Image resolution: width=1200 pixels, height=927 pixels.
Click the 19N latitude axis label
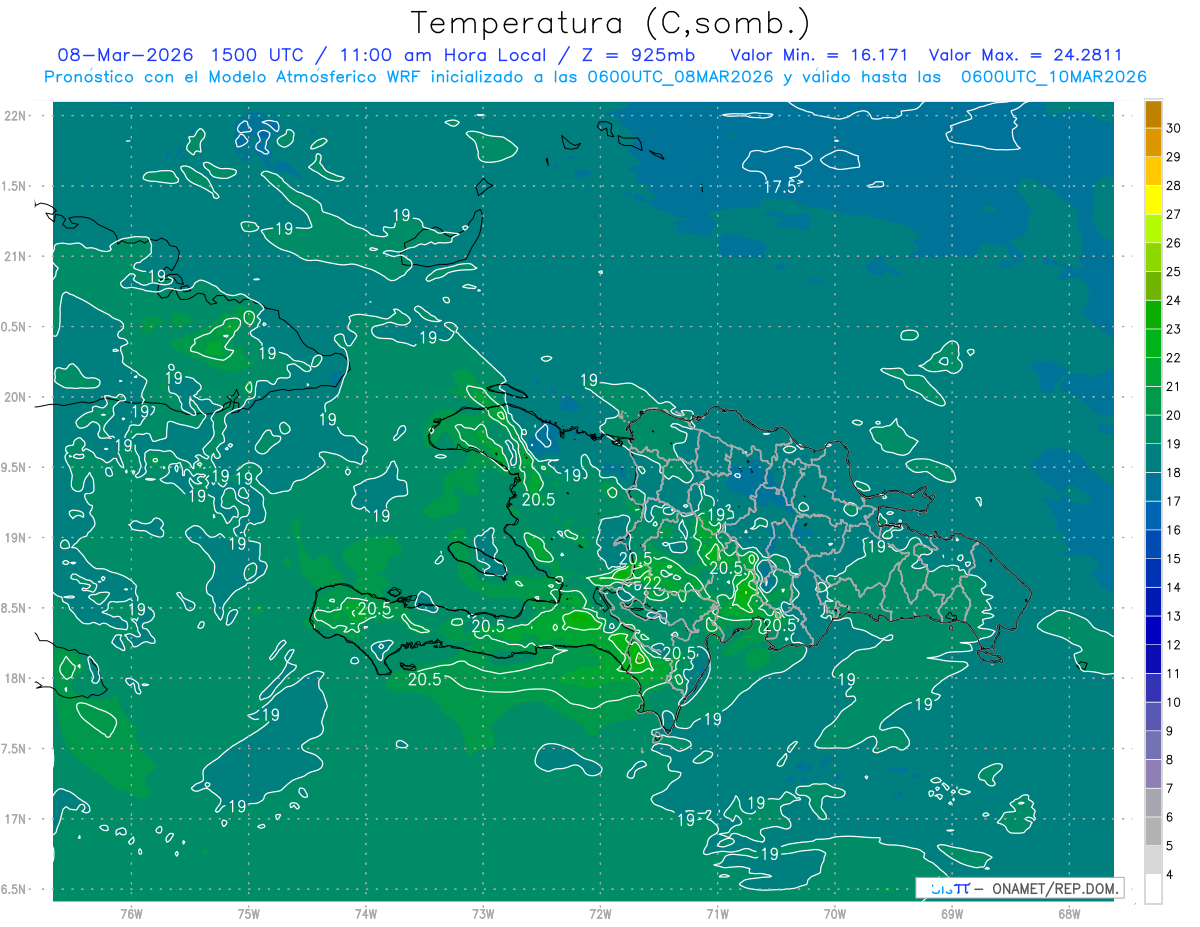click(15, 537)
